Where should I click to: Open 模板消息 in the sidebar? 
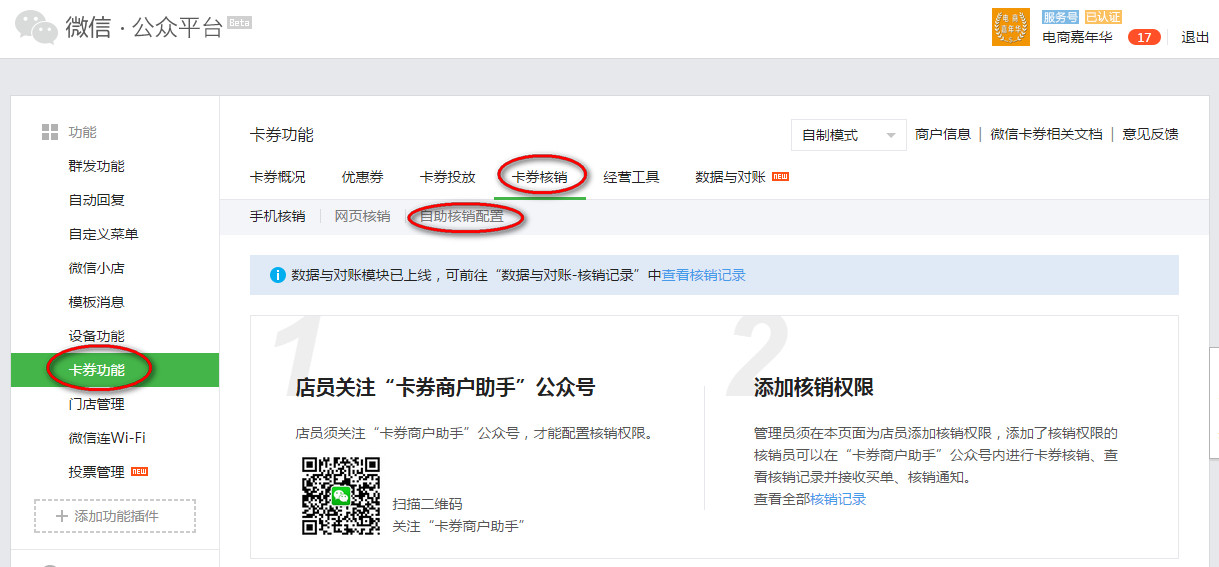tap(97, 302)
